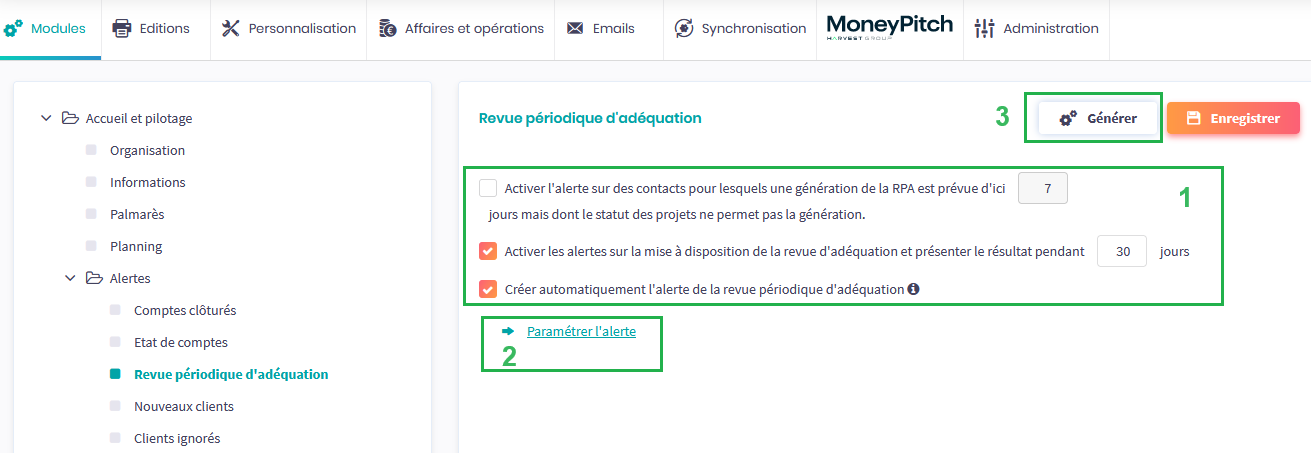Uncheck automatic creation of periodic review alert

[x=488, y=289]
